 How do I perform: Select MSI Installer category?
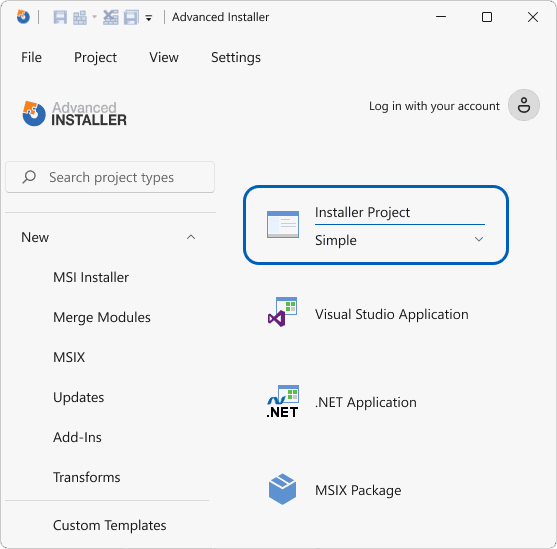pyautogui.click(x=91, y=277)
